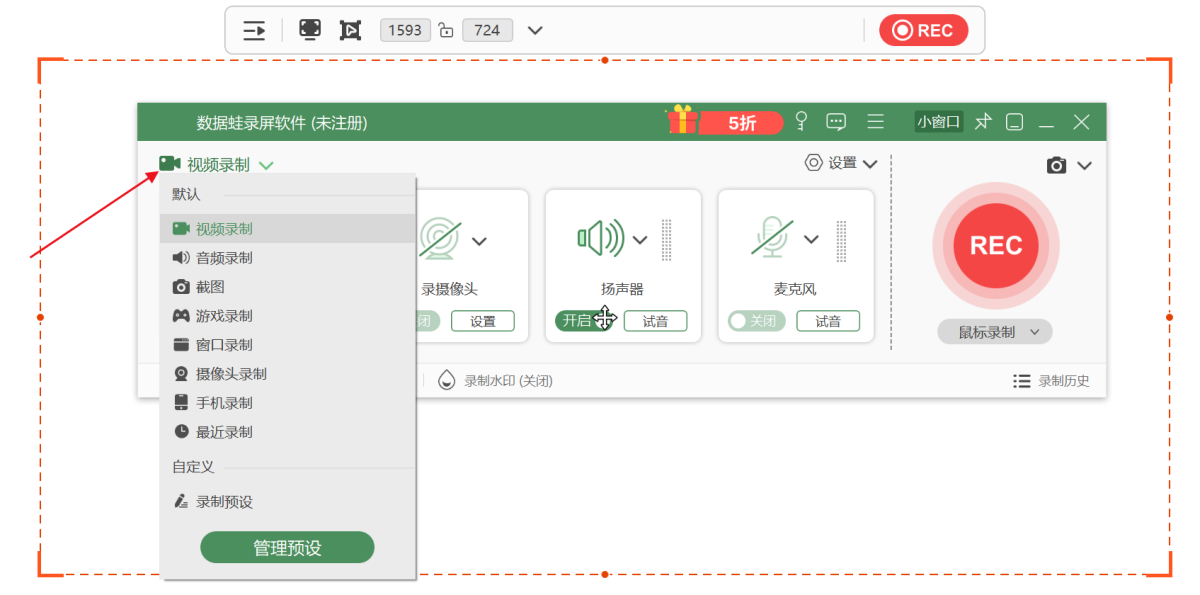Open 录制水印 (关闭) watermark setting
The height and width of the screenshot is (595, 1200).
point(496,381)
